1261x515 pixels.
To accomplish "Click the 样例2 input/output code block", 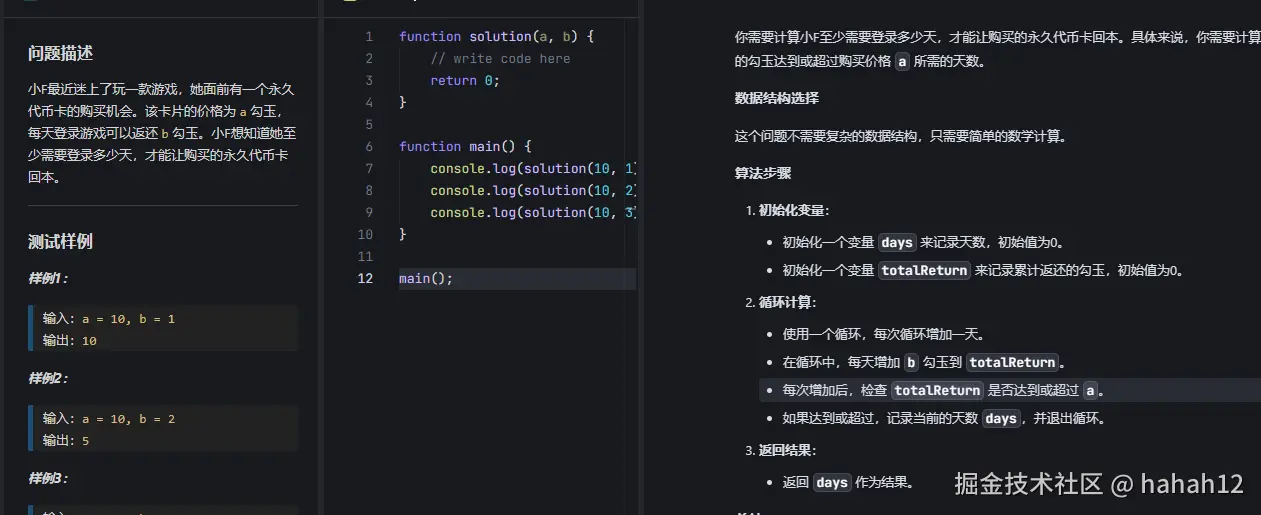I will (163, 429).
